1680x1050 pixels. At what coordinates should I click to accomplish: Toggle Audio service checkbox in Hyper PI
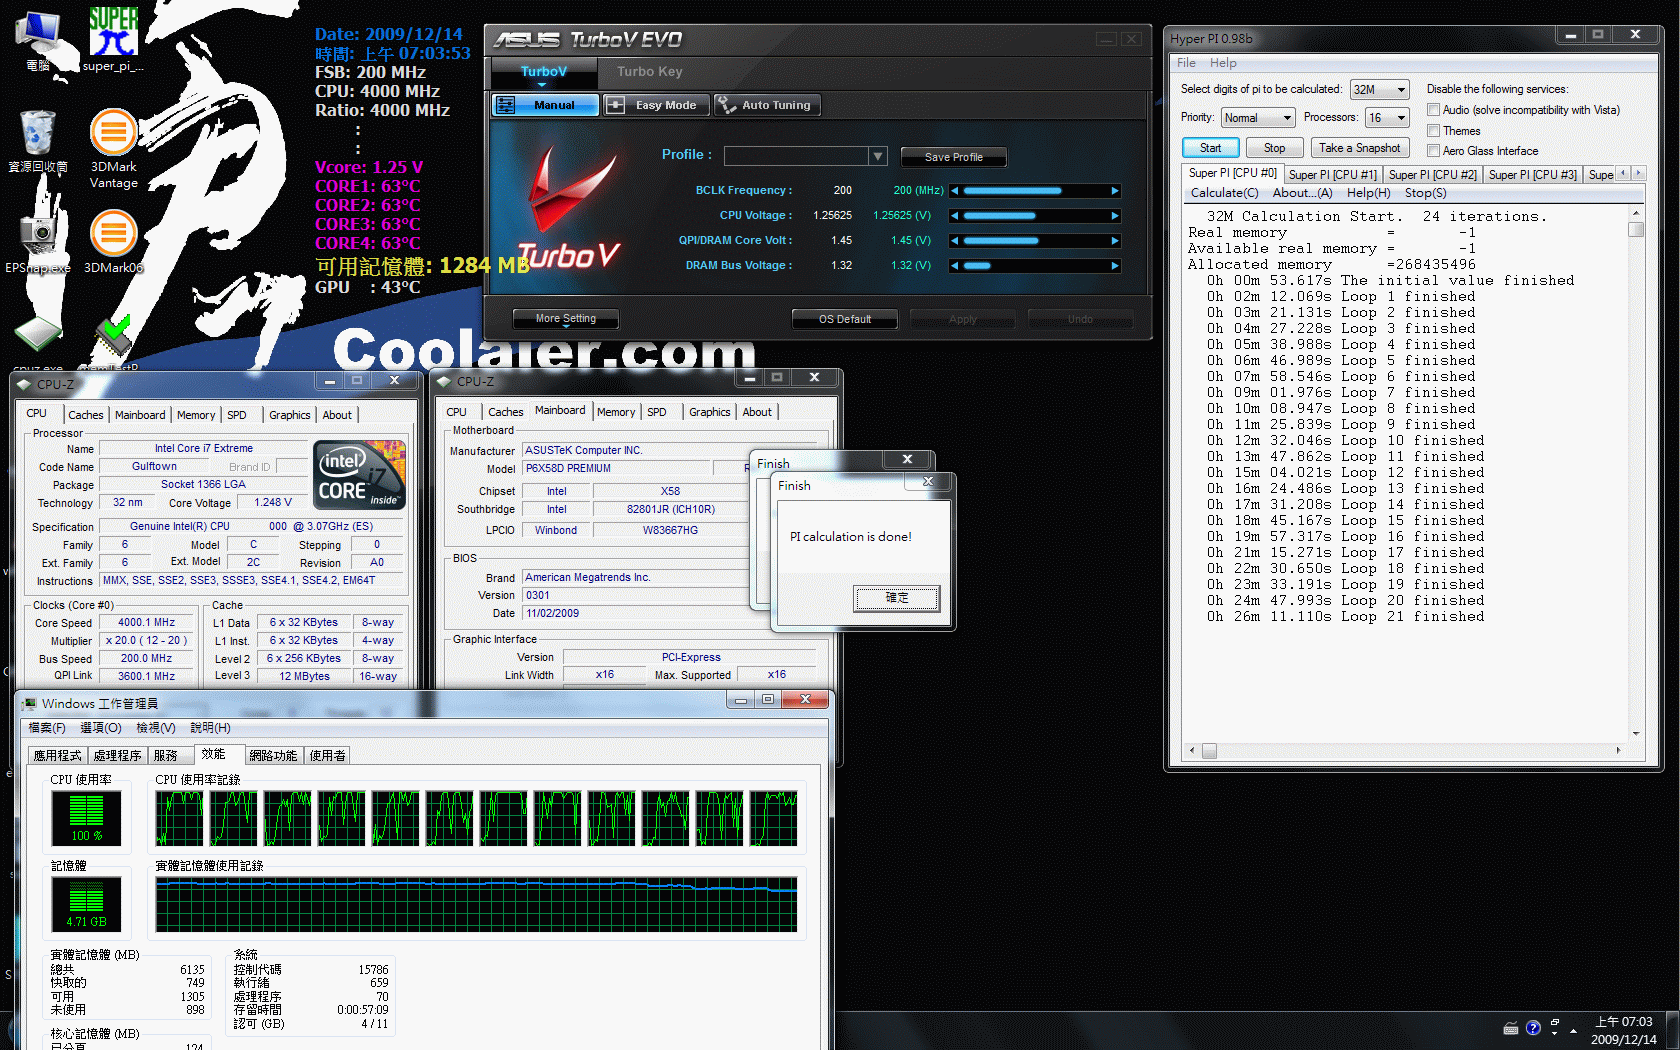(1434, 110)
